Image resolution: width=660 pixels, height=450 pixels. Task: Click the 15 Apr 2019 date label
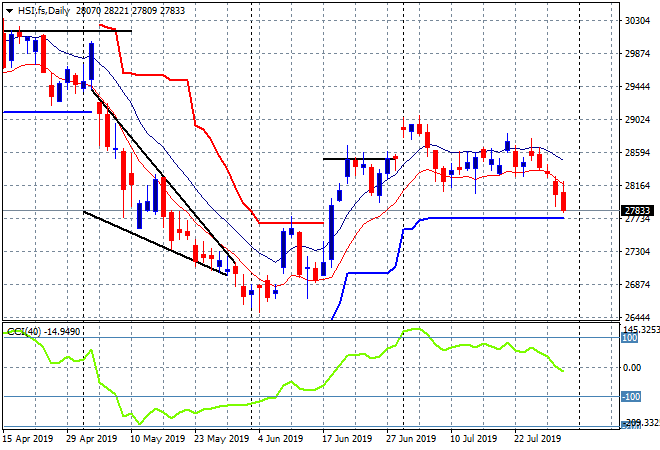tap(28, 438)
